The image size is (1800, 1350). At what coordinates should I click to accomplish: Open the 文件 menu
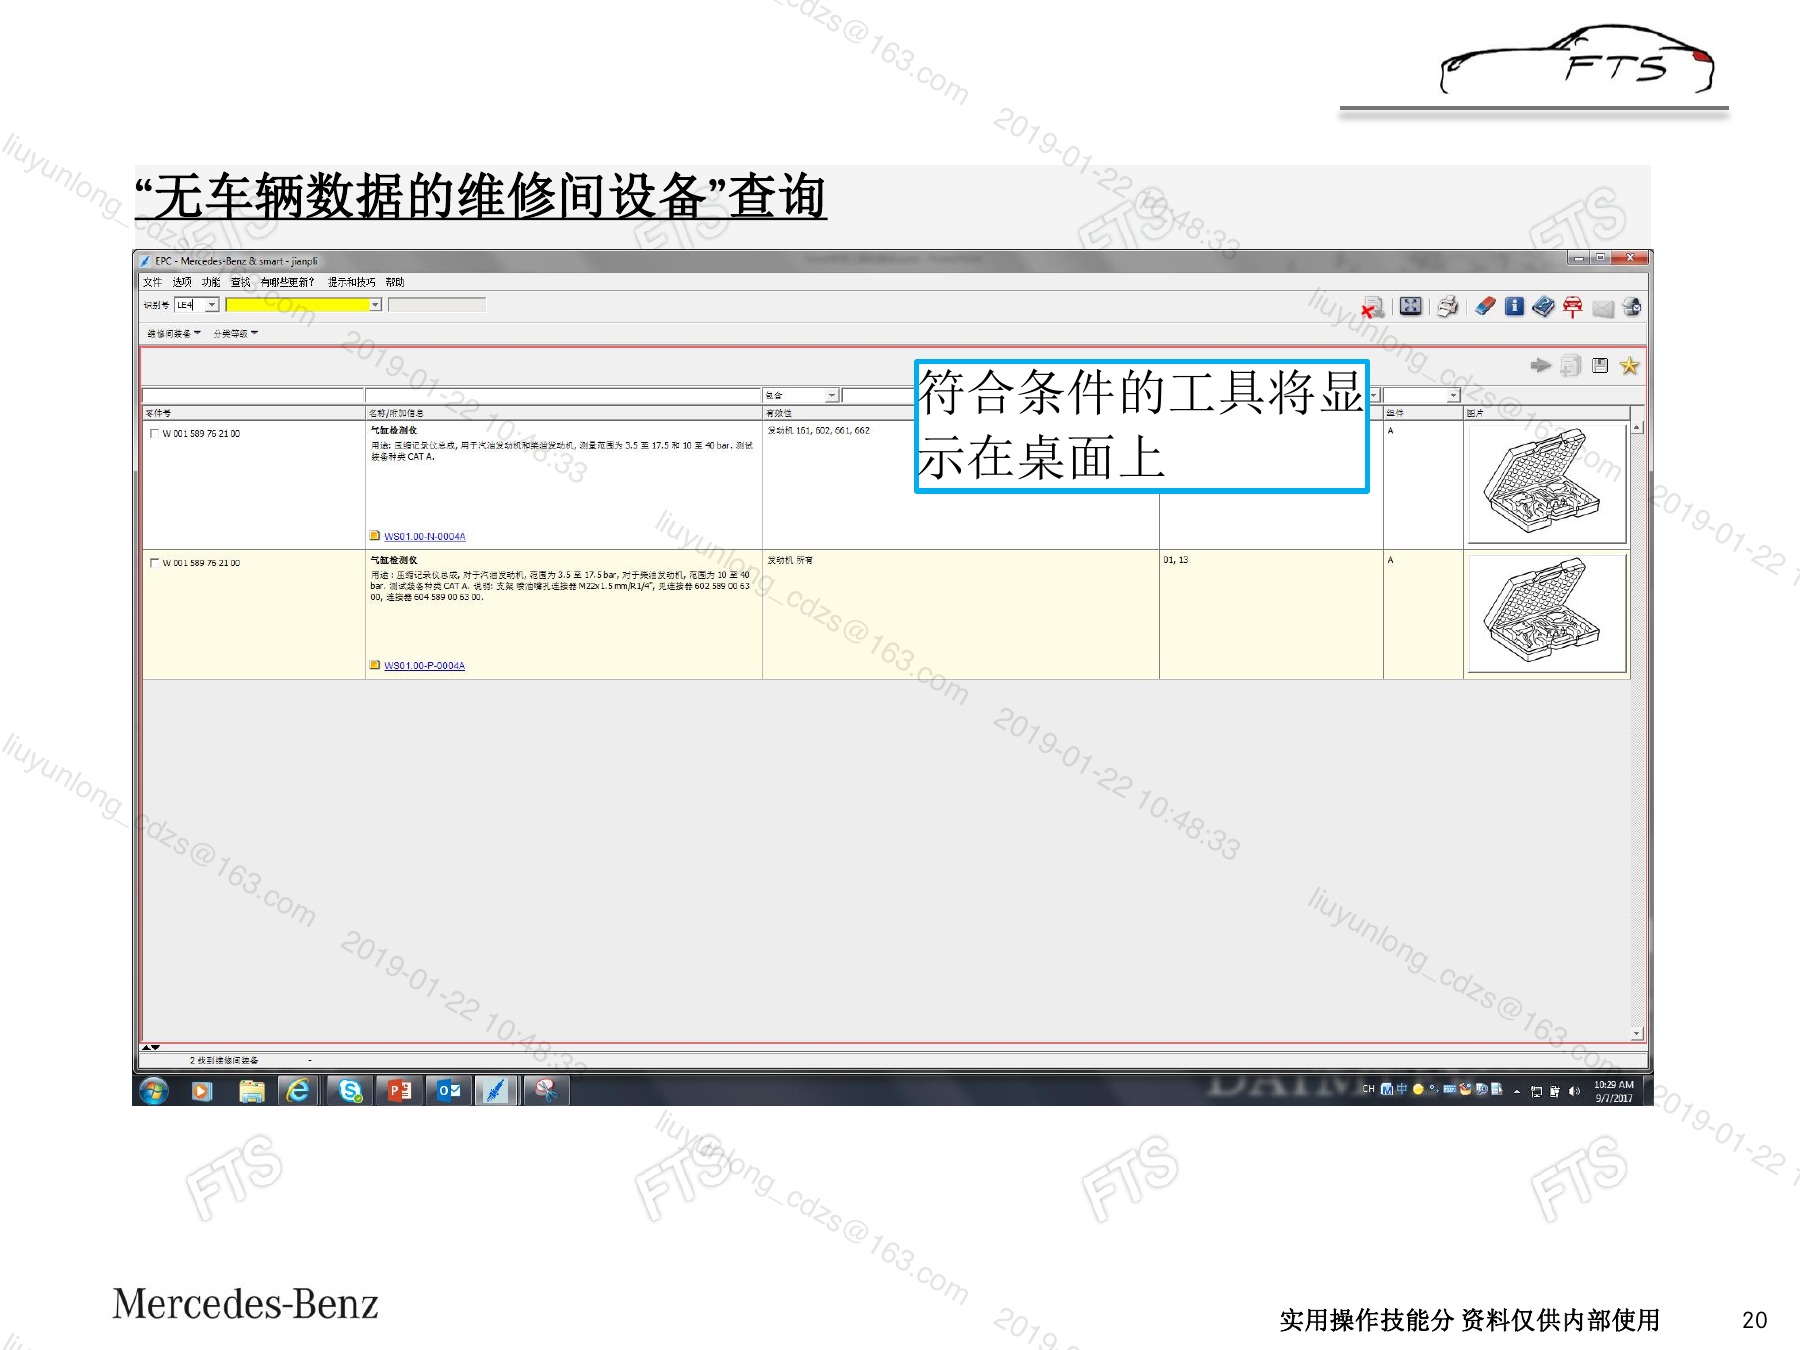[152, 282]
